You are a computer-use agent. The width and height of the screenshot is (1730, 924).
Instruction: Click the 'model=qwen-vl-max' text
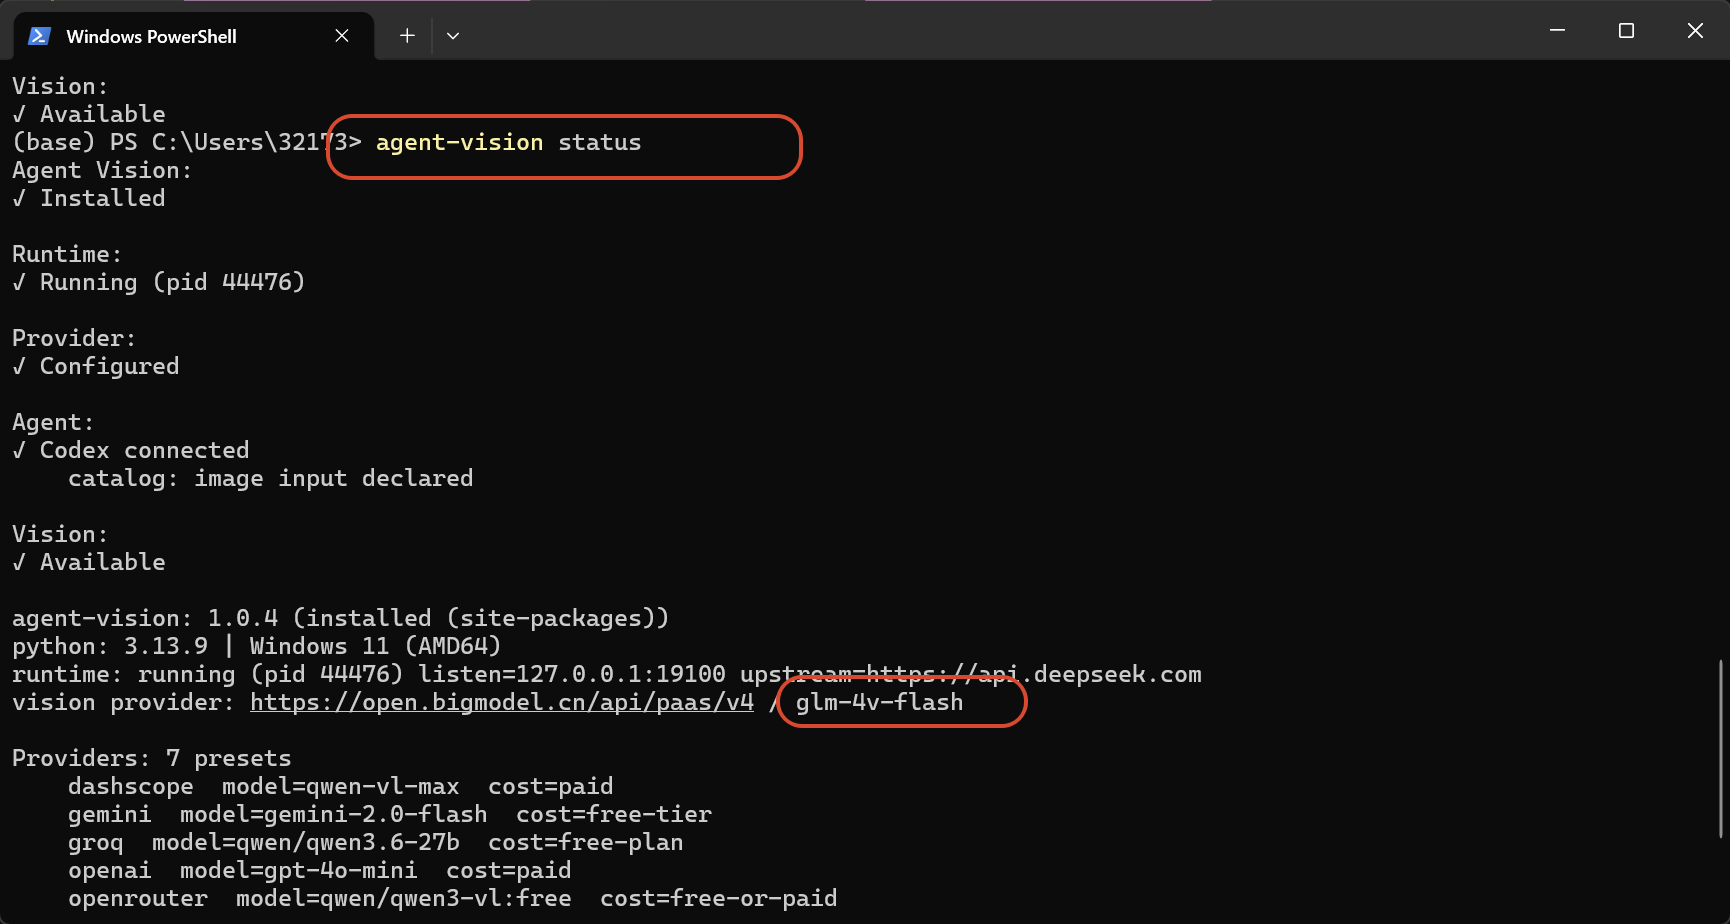(341, 787)
